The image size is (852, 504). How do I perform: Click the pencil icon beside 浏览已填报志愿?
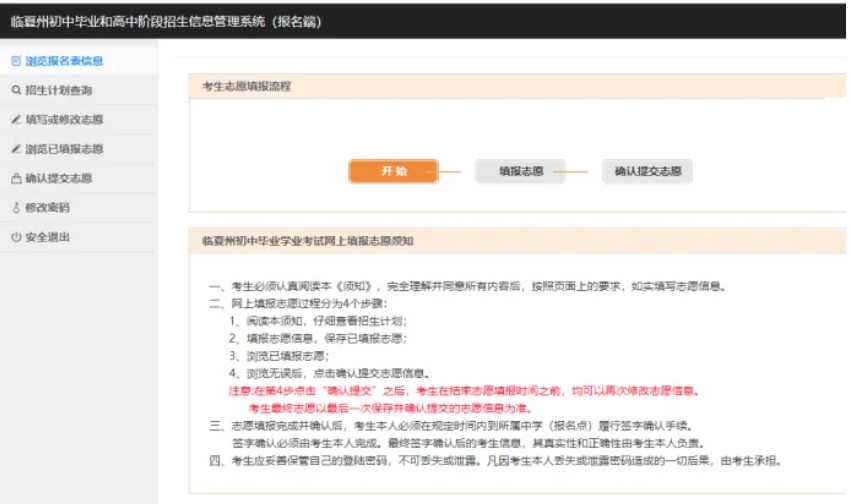pos(15,149)
